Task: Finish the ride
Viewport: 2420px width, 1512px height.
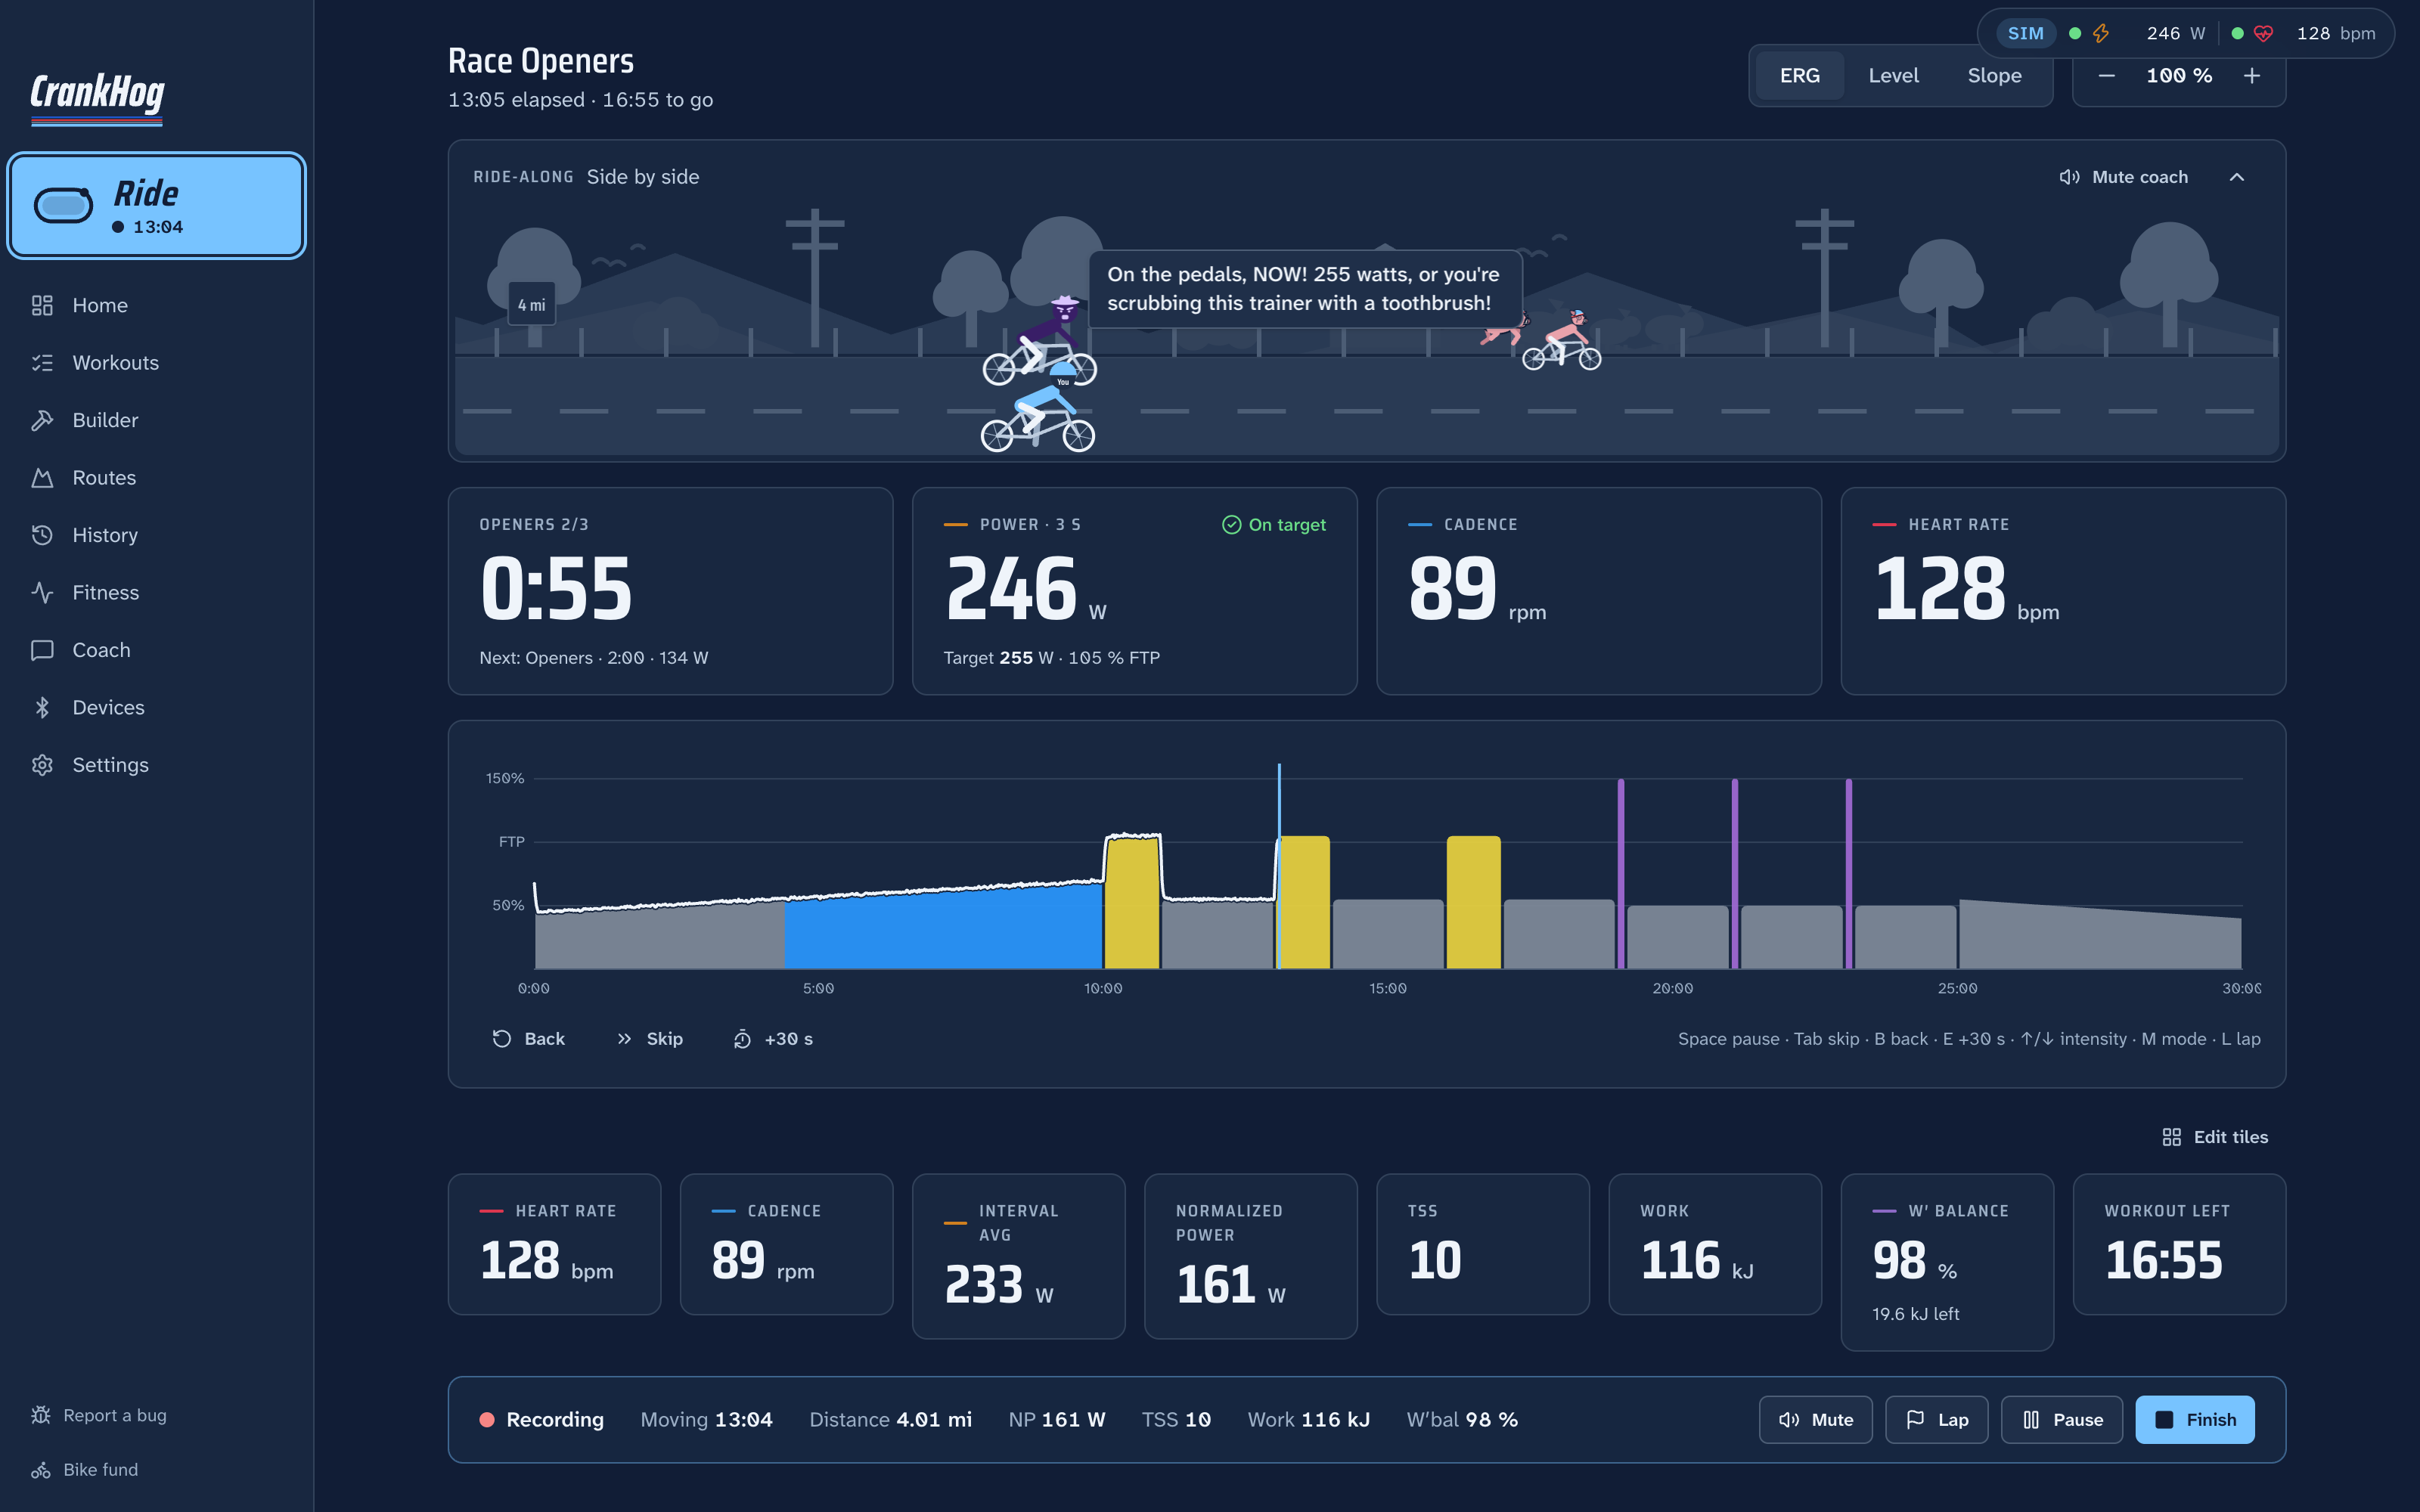Action: (2195, 1420)
